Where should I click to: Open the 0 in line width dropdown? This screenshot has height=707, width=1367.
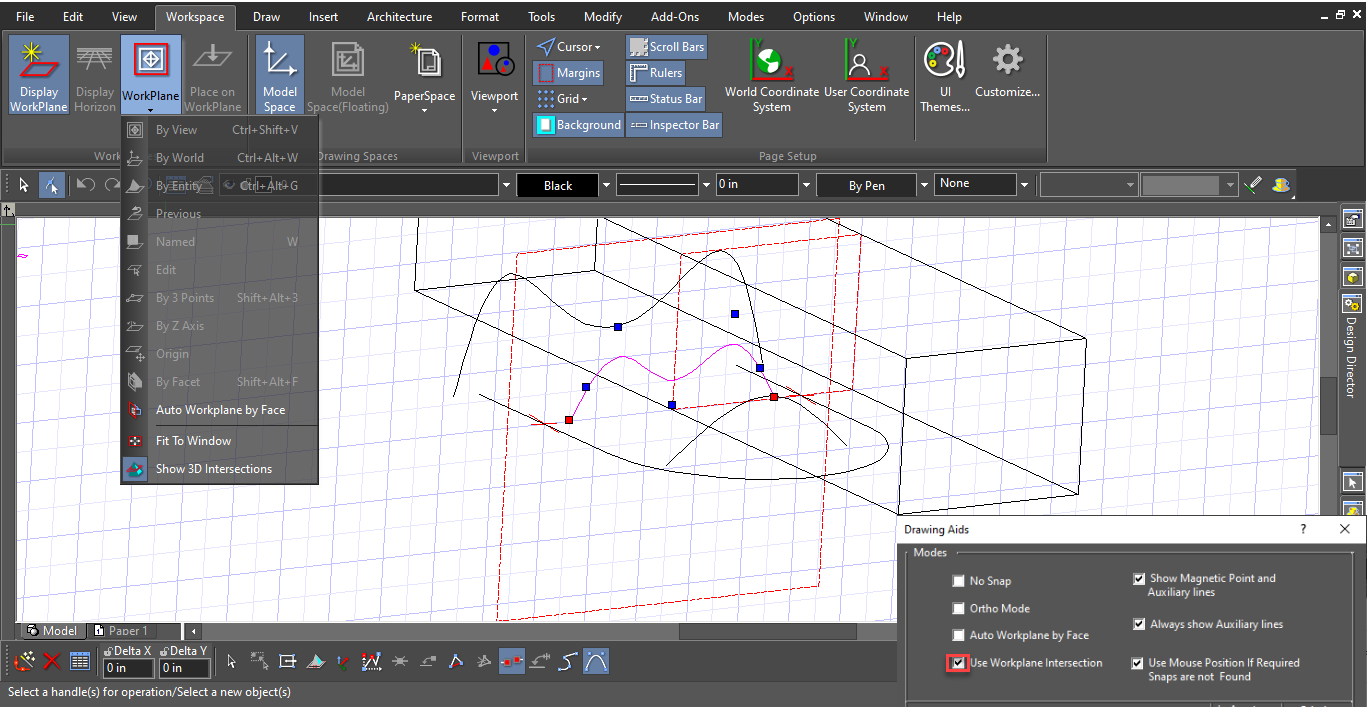pyautogui.click(x=806, y=185)
